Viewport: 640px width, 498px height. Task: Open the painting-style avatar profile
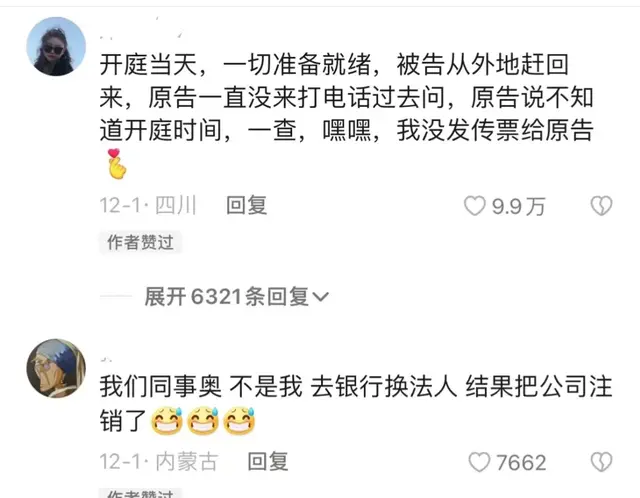(x=56, y=368)
